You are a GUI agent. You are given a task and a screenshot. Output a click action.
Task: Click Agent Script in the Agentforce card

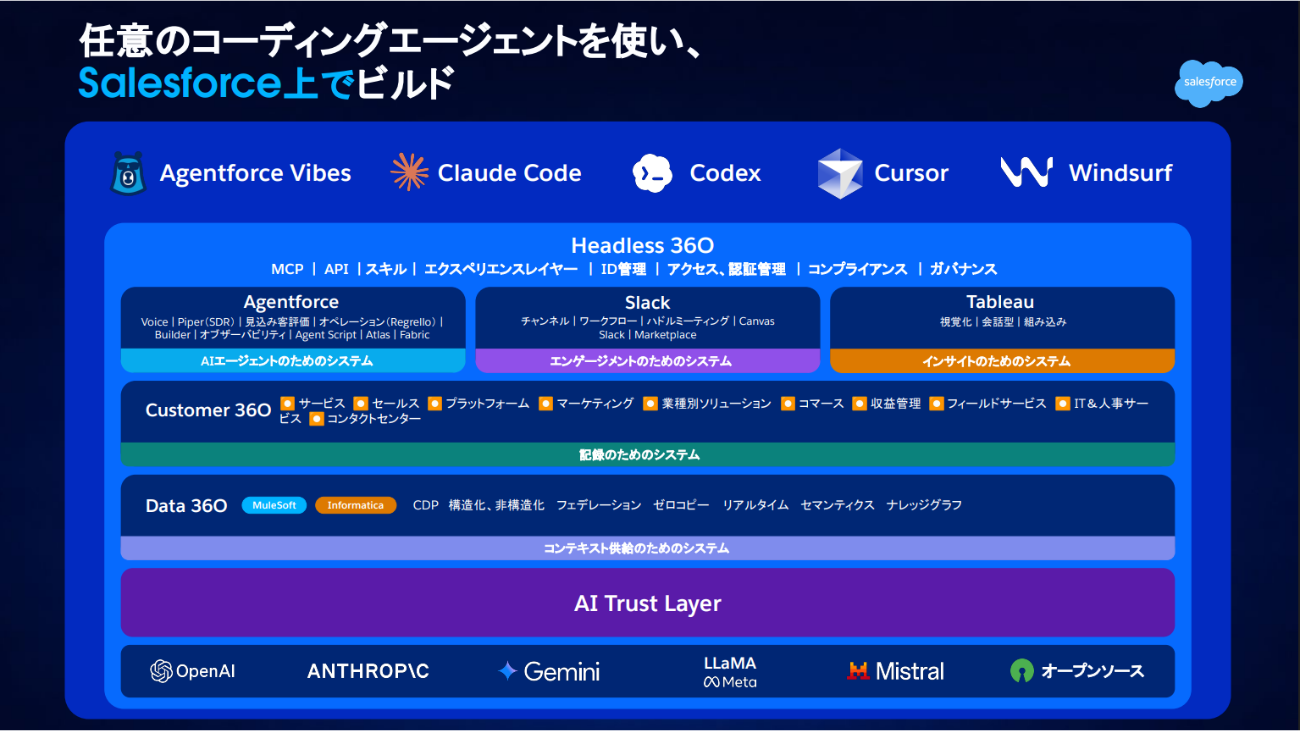pyautogui.click(x=326, y=335)
